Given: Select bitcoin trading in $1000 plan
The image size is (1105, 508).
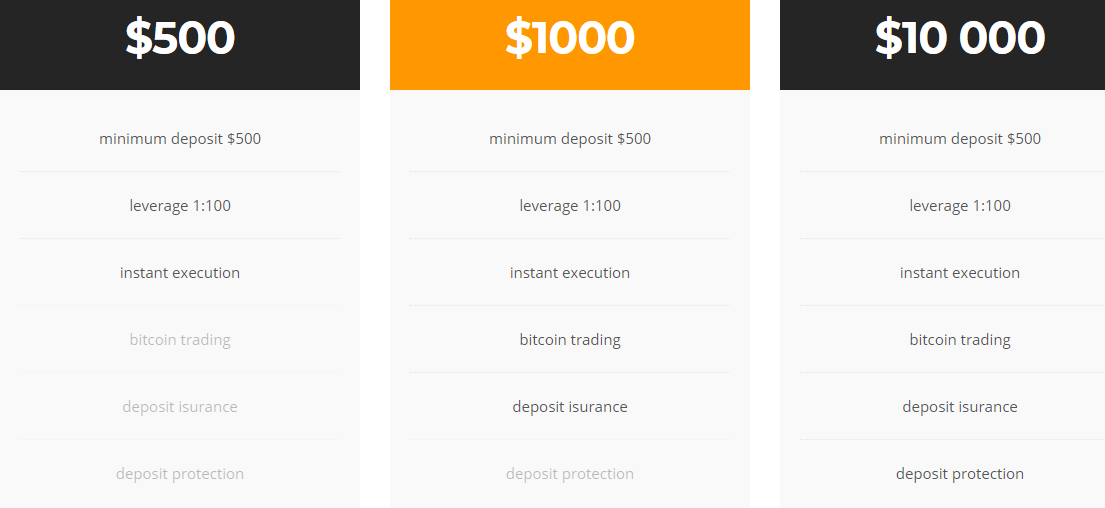Looking at the screenshot, I should click(x=569, y=340).
